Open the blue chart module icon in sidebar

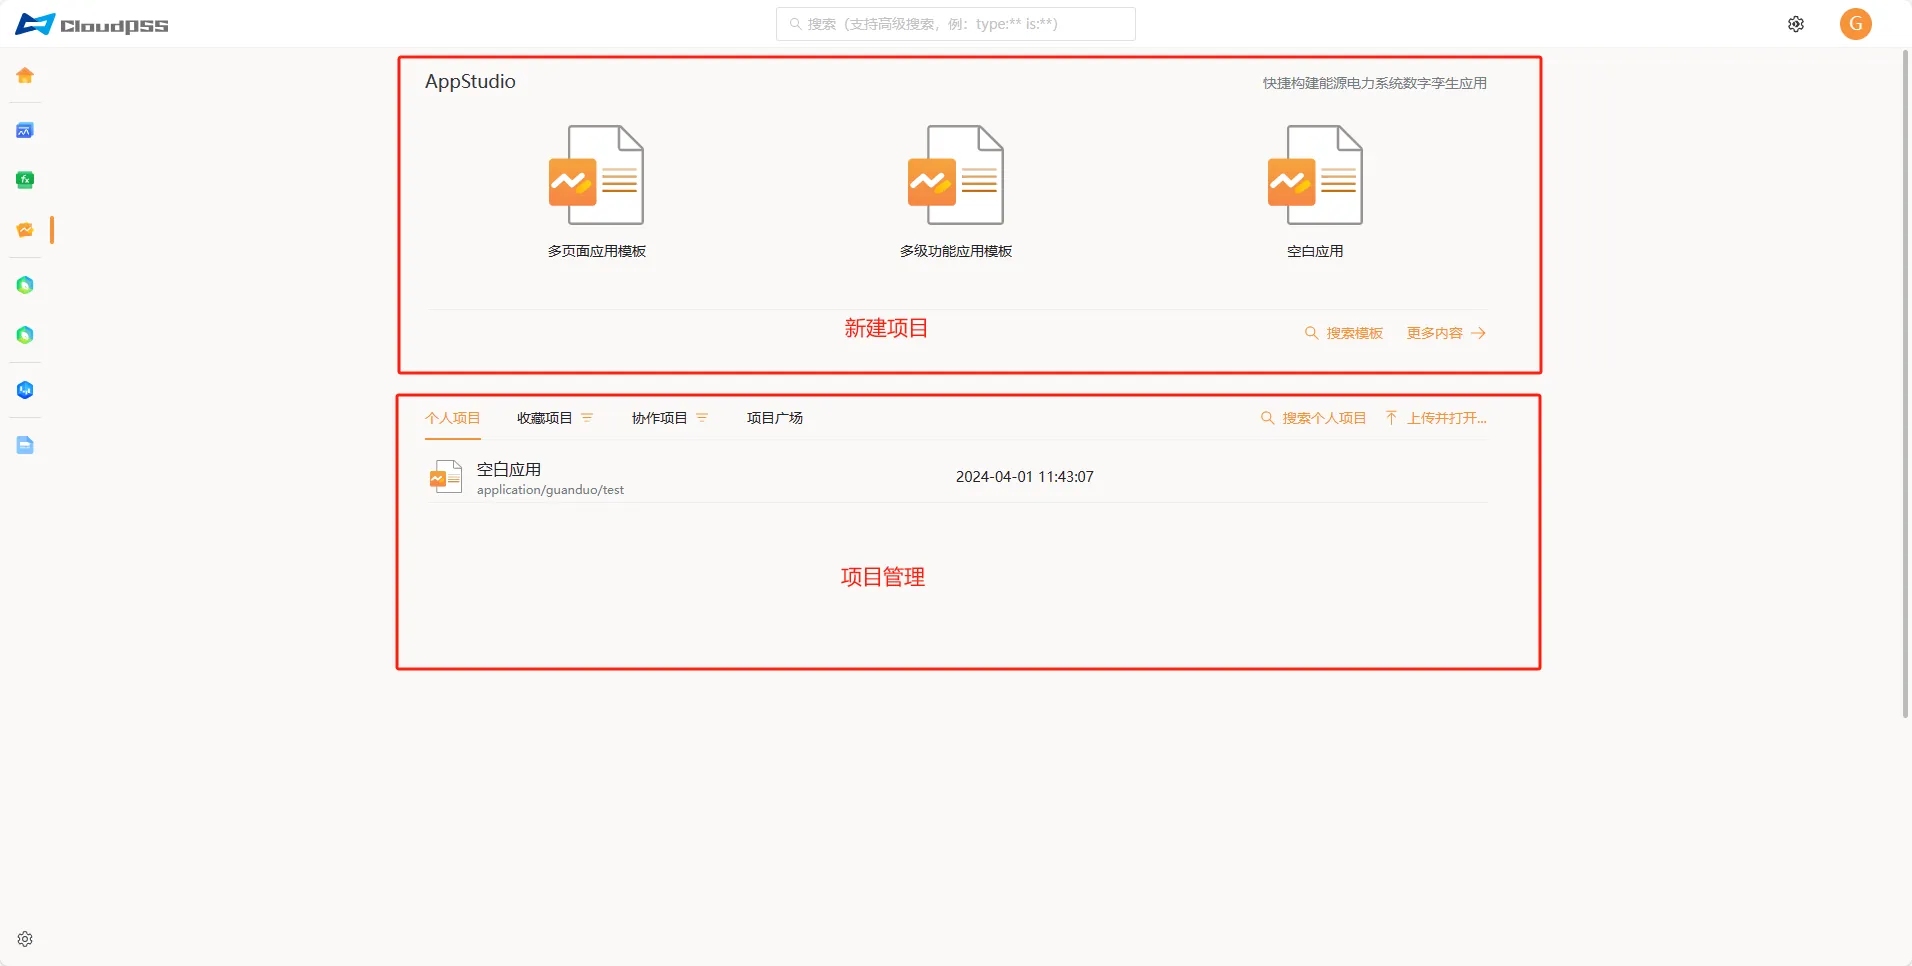[25, 130]
